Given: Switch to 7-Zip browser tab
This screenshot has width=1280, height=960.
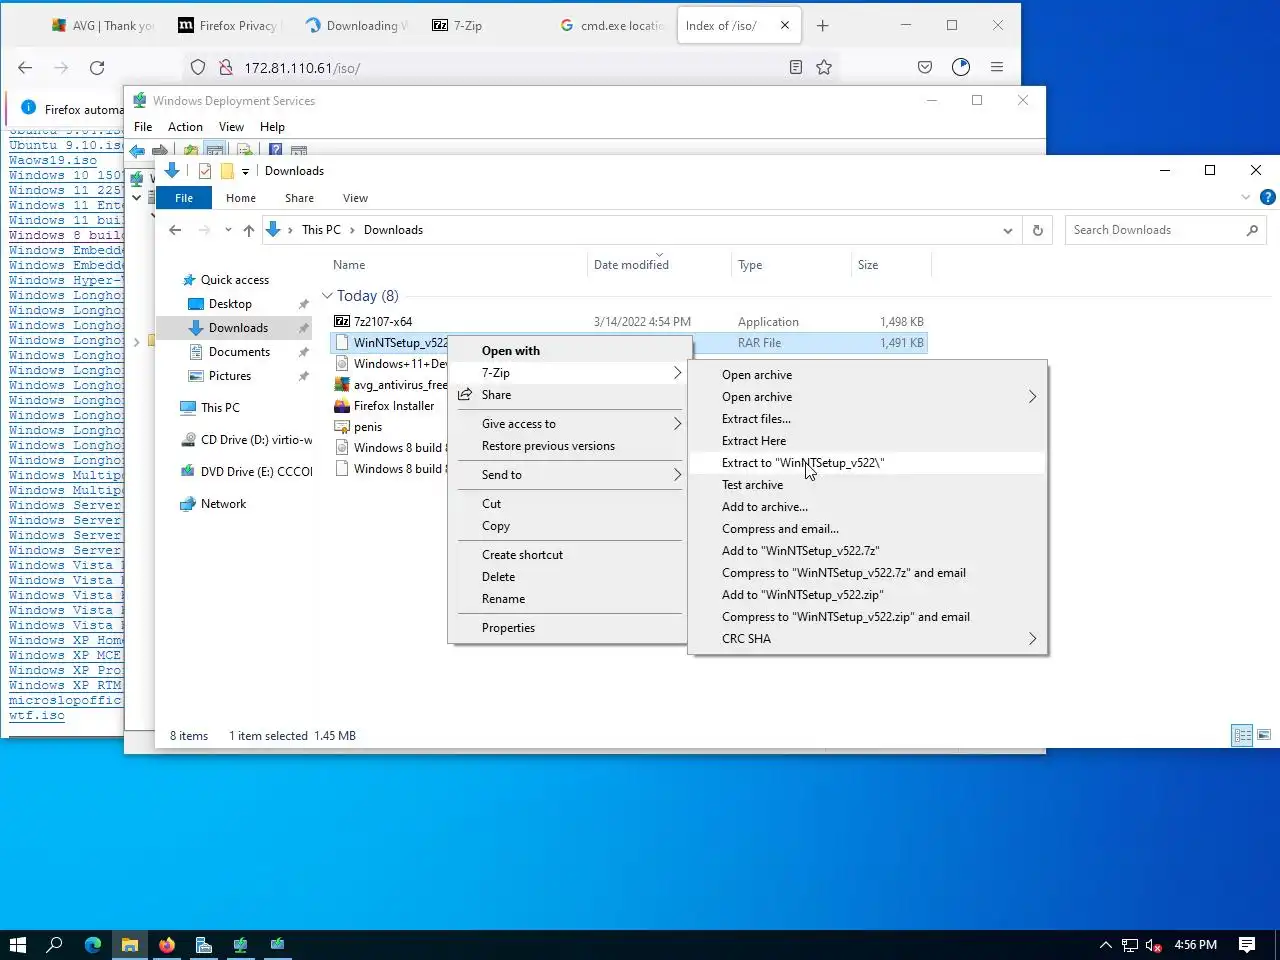Looking at the screenshot, I should click(x=467, y=26).
